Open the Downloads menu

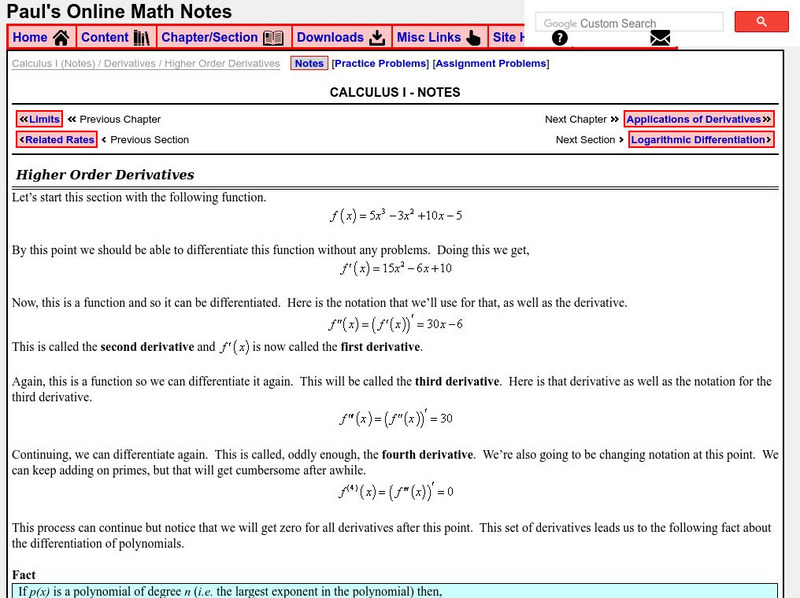click(342, 37)
